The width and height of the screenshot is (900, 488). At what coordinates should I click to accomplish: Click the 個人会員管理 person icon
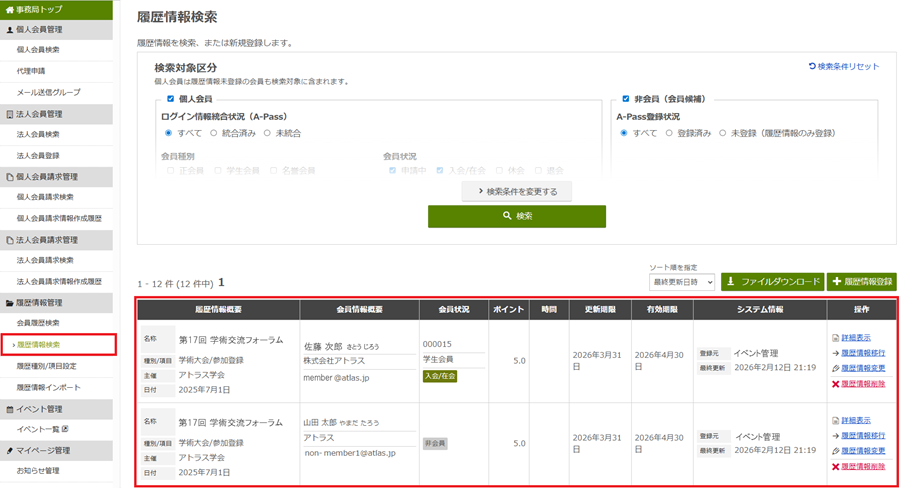[x=9, y=30]
